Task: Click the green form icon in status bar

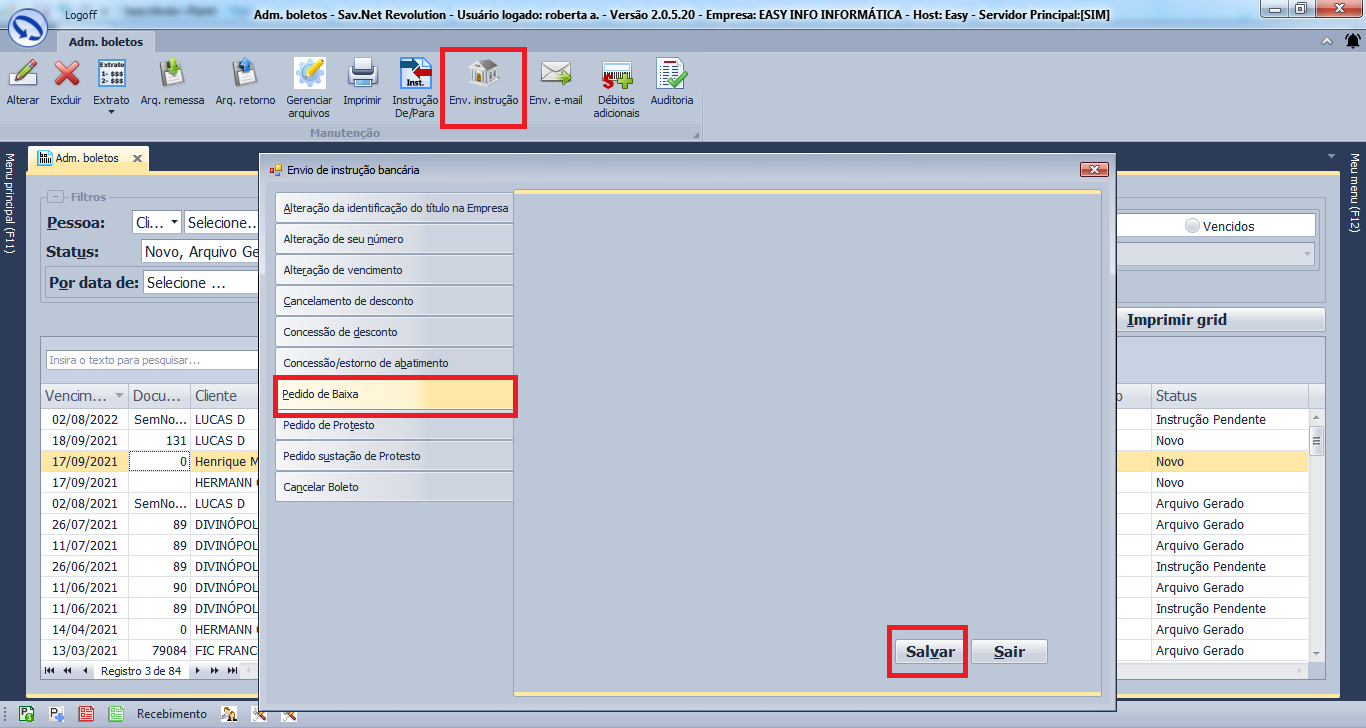Action: pos(116,714)
